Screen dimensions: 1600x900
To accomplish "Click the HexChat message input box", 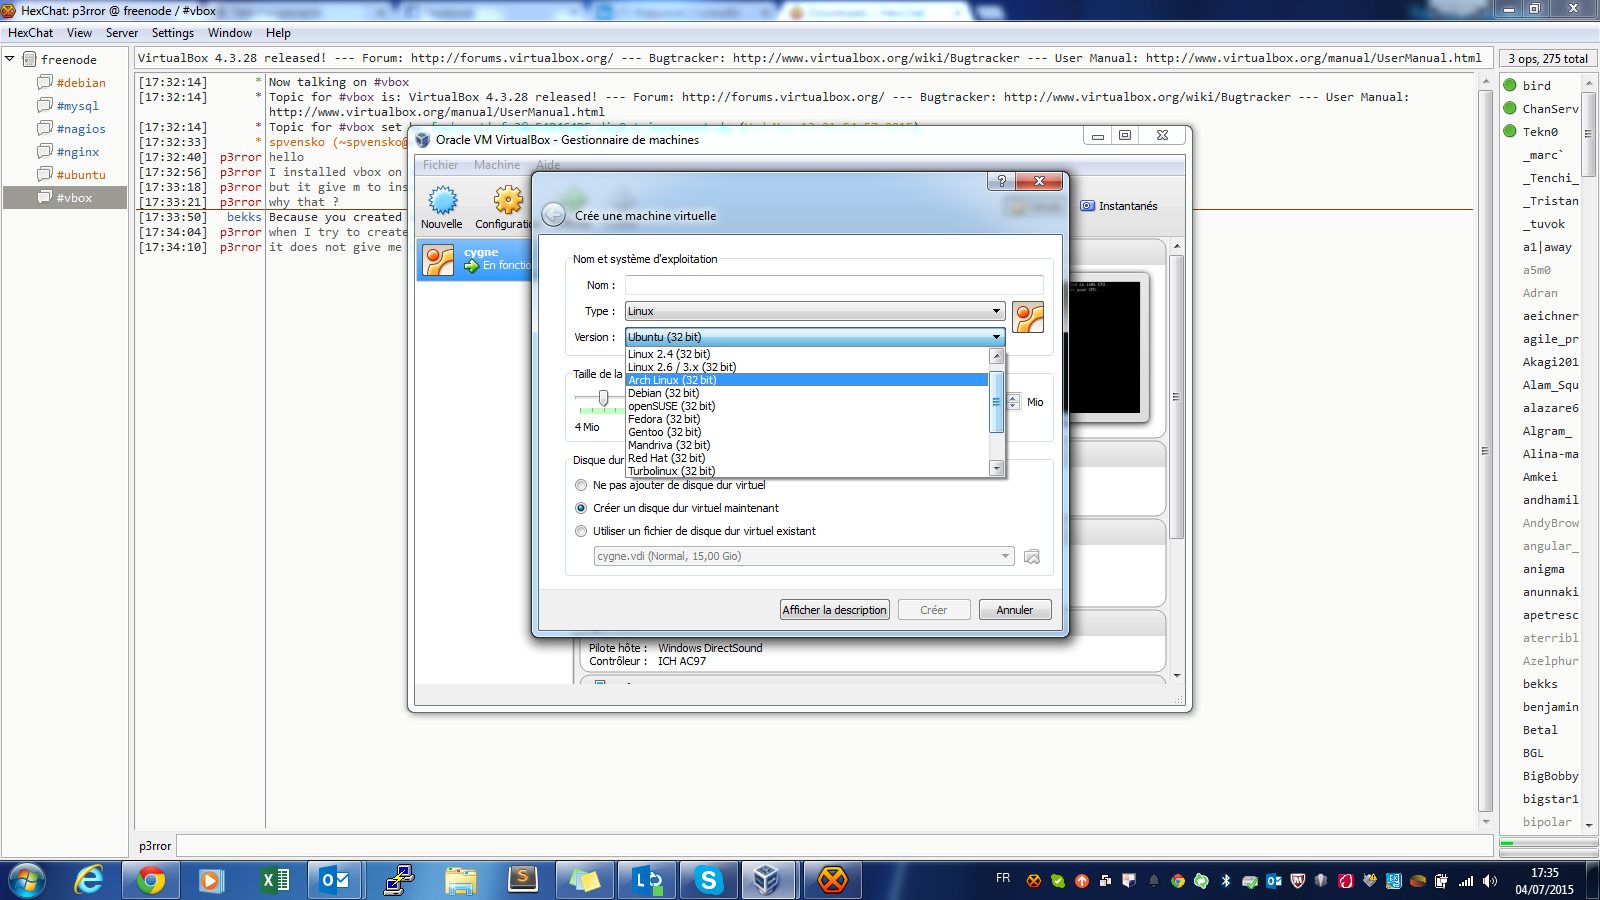I will [833, 846].
